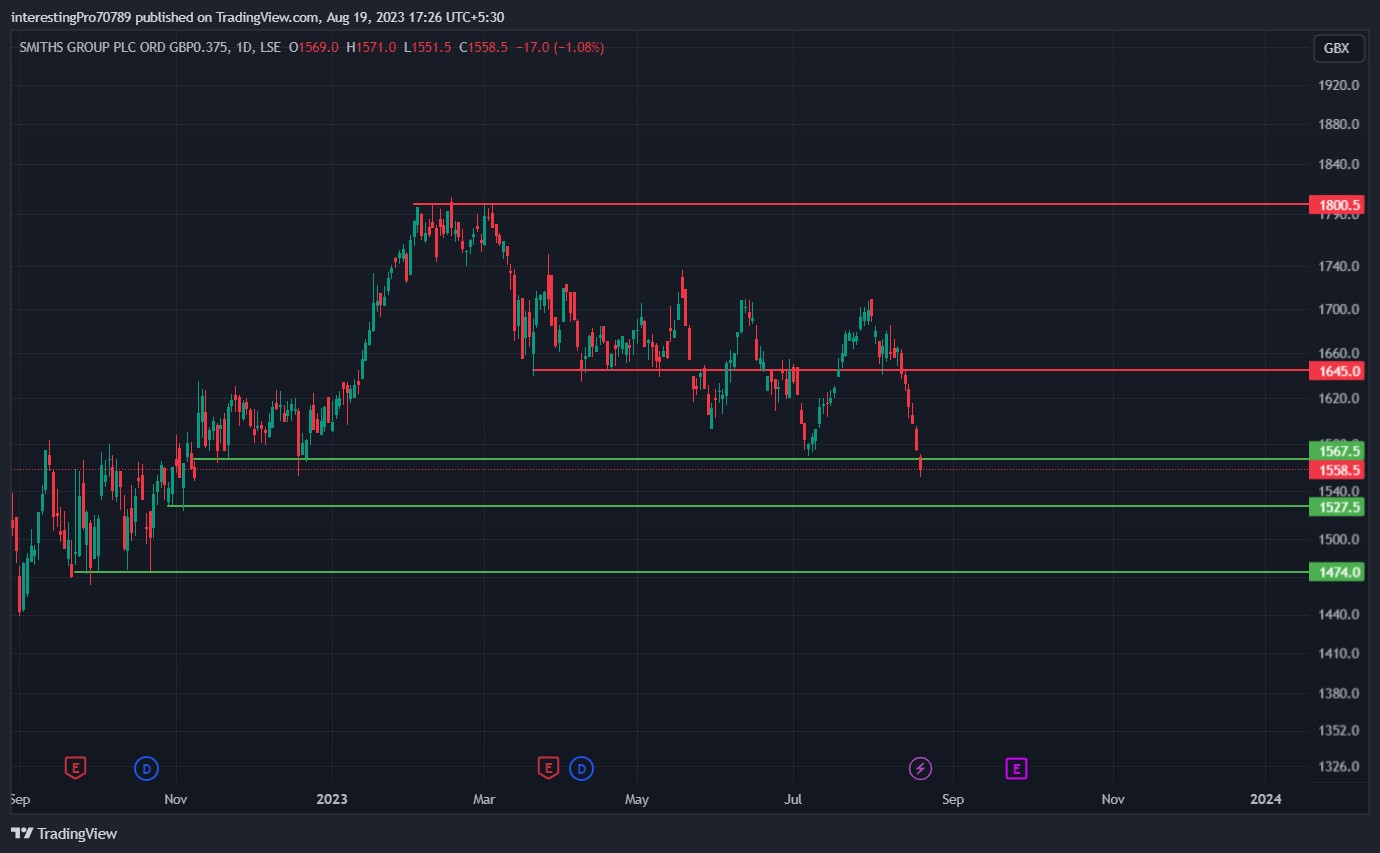This screenshot has height=853, width=1380.
Task: Click the red earnings E marker nearest Sep 2022
Action: (75, 768)
